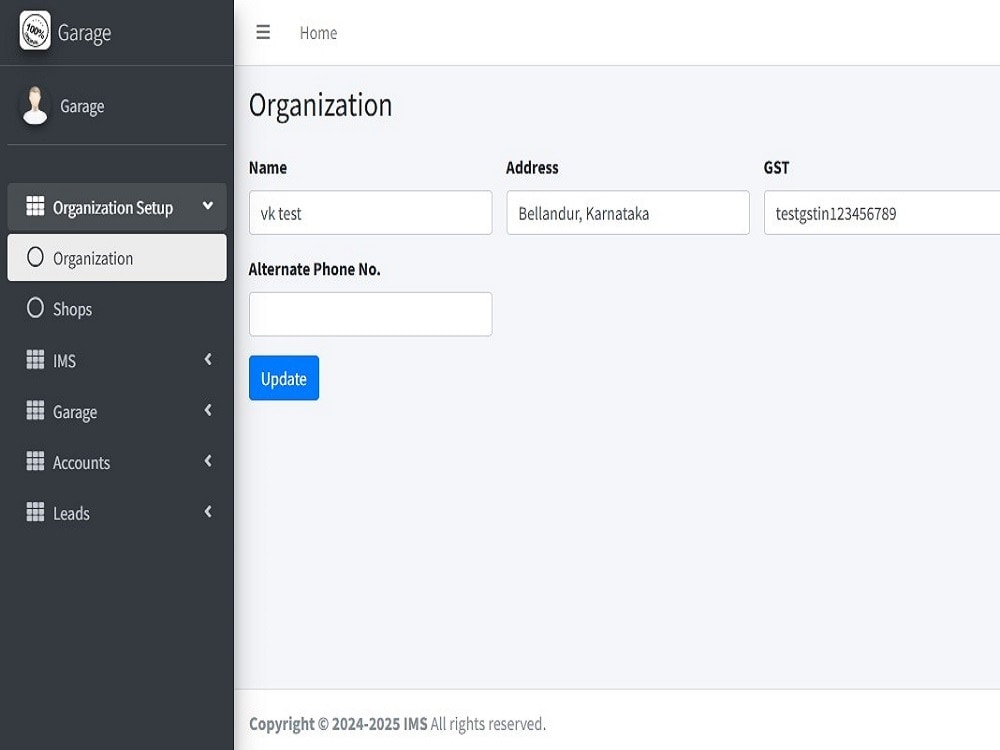The height and width of the screenshot is (750, 1000).
Task: Focus the Alternate Phone No. field
Action: (371, 314)
